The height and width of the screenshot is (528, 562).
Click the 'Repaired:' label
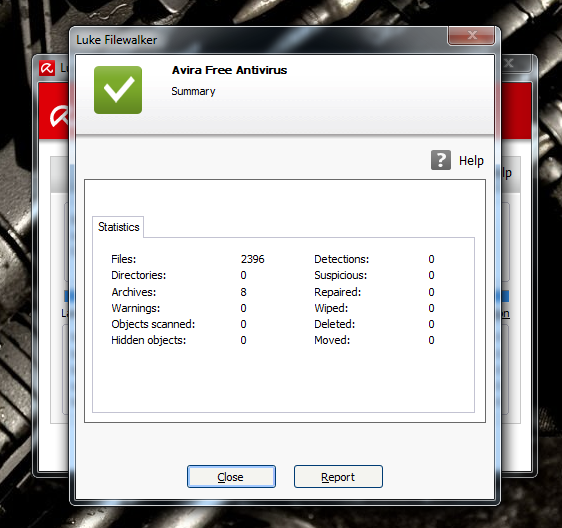[x=338, y=292]
